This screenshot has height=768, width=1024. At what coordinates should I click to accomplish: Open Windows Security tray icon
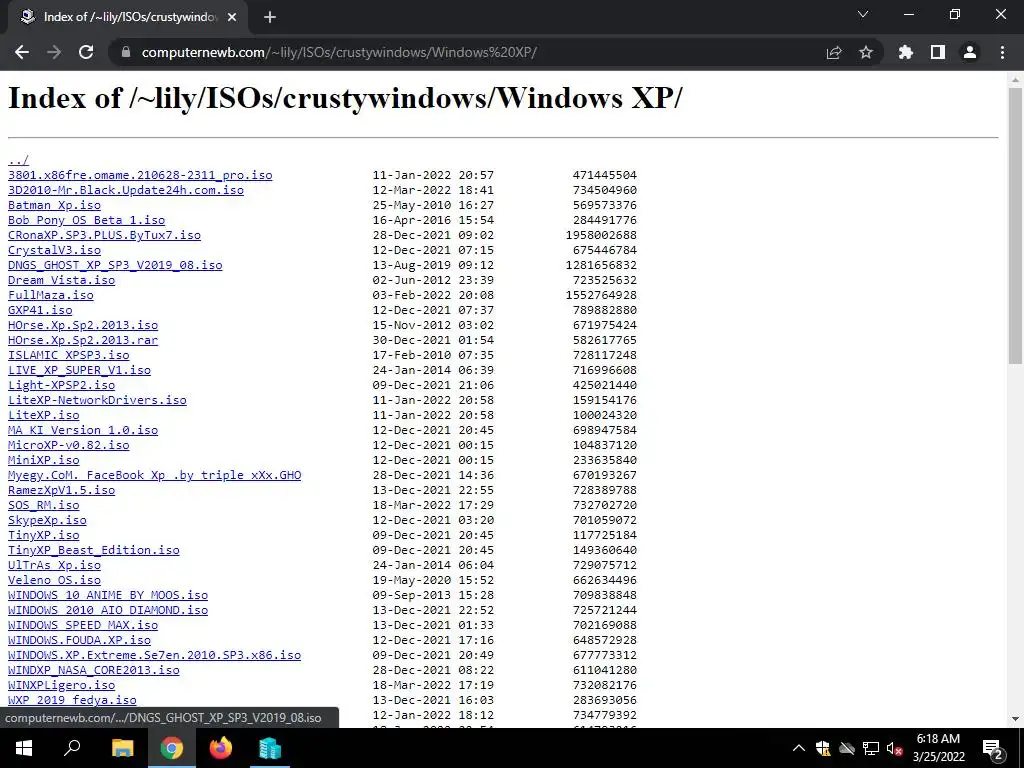pyautogui.click(x=823, y=748)
